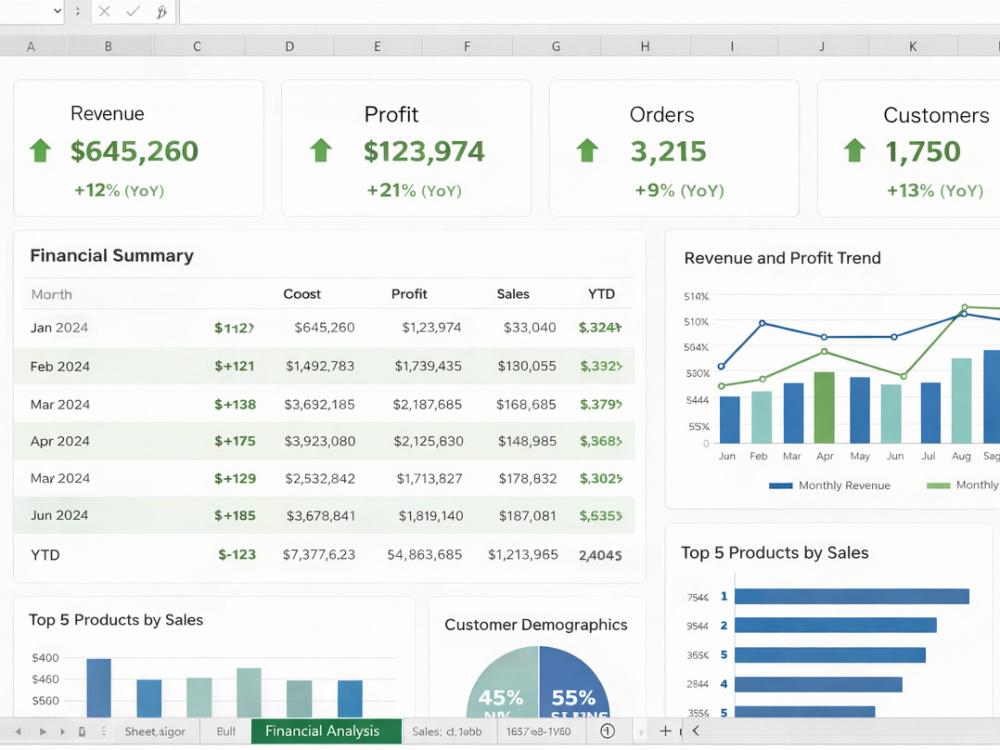Click the first next-sheet arrow

pos(43,732)
